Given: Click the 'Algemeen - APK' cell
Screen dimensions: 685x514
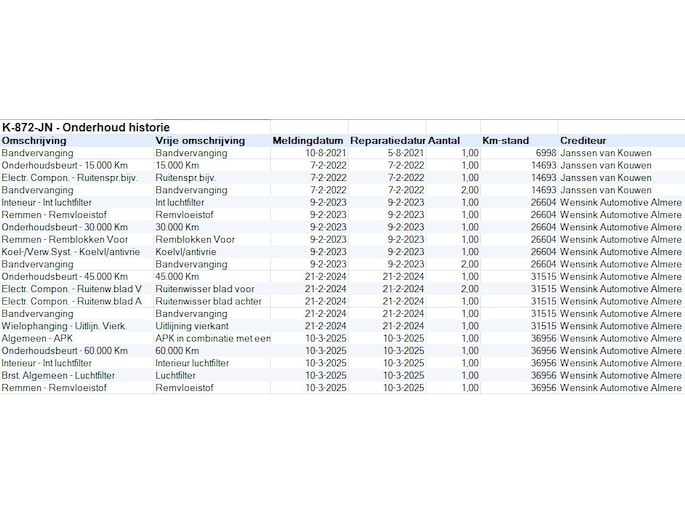Looking at the screenshot, I should click(x=38, y=338).
